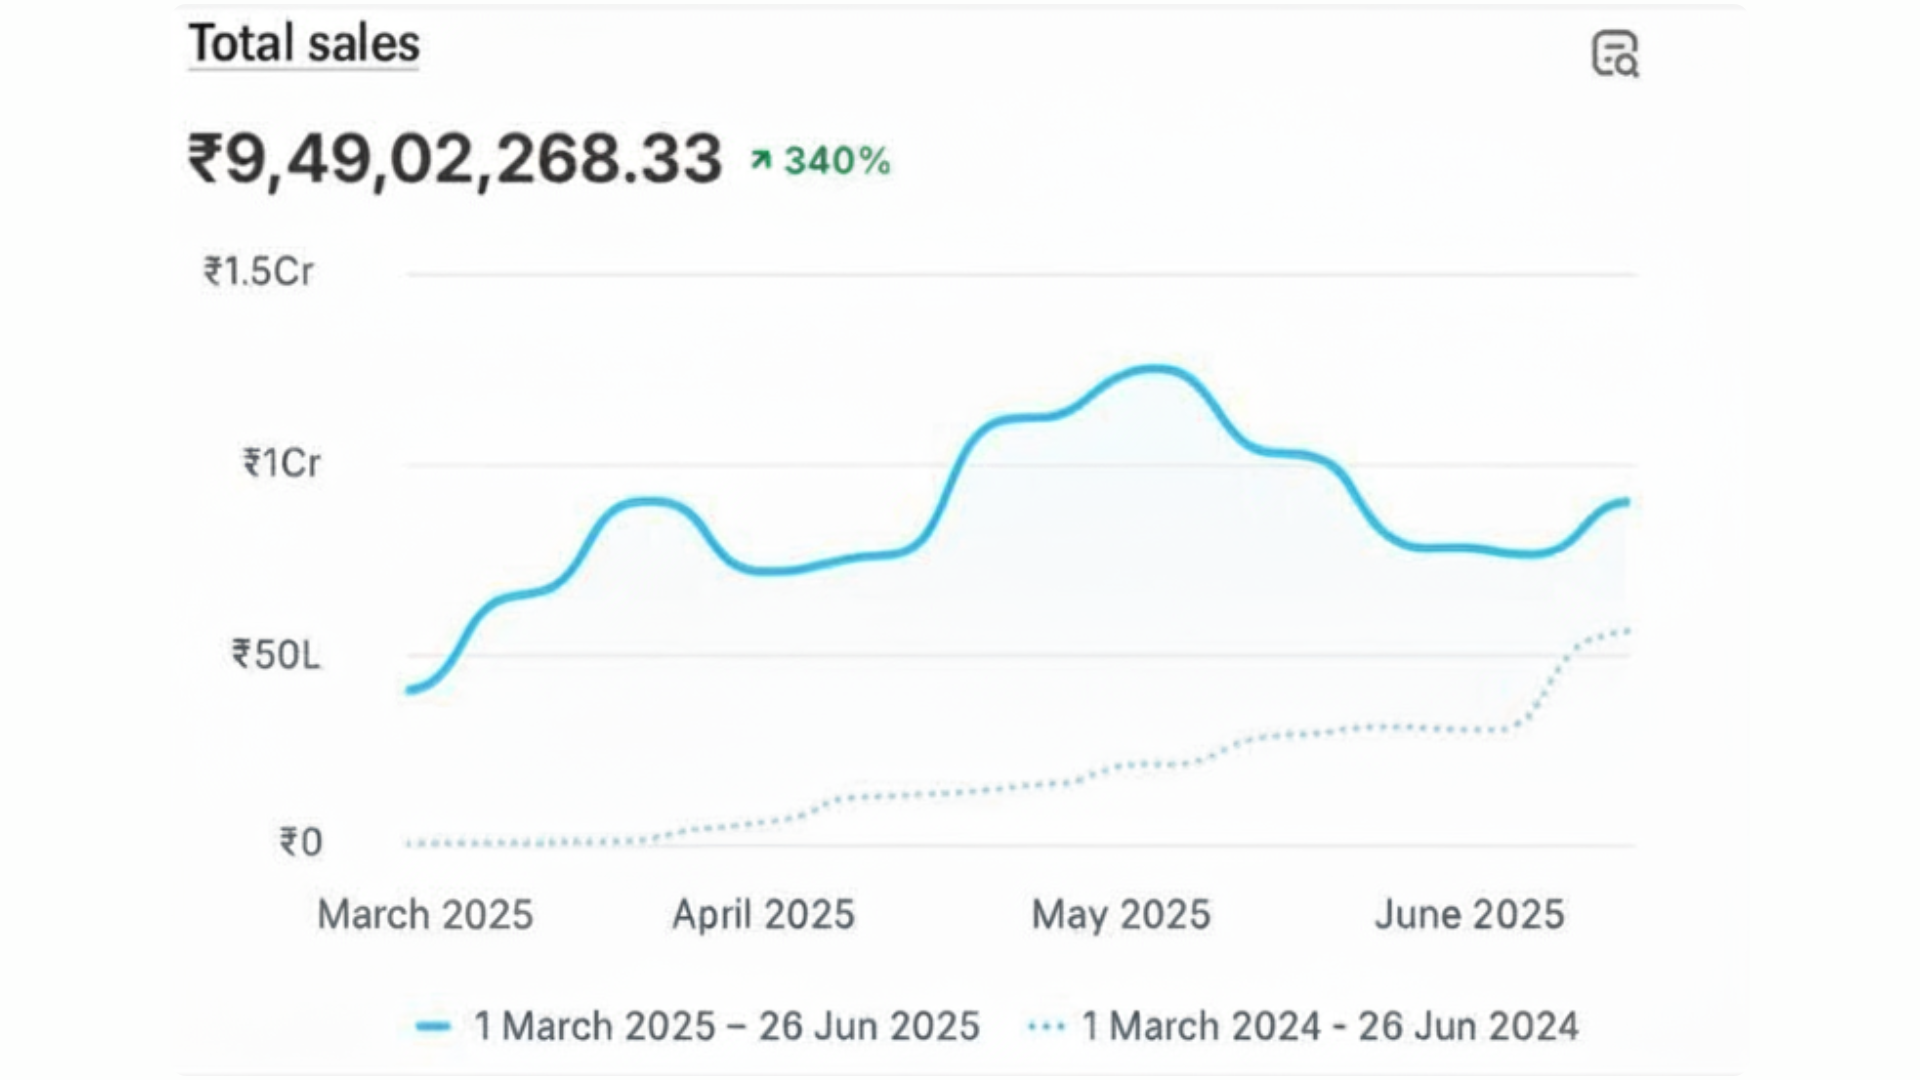
Task: Click the dotted legend line swatch
Action: [1046, 1027]
